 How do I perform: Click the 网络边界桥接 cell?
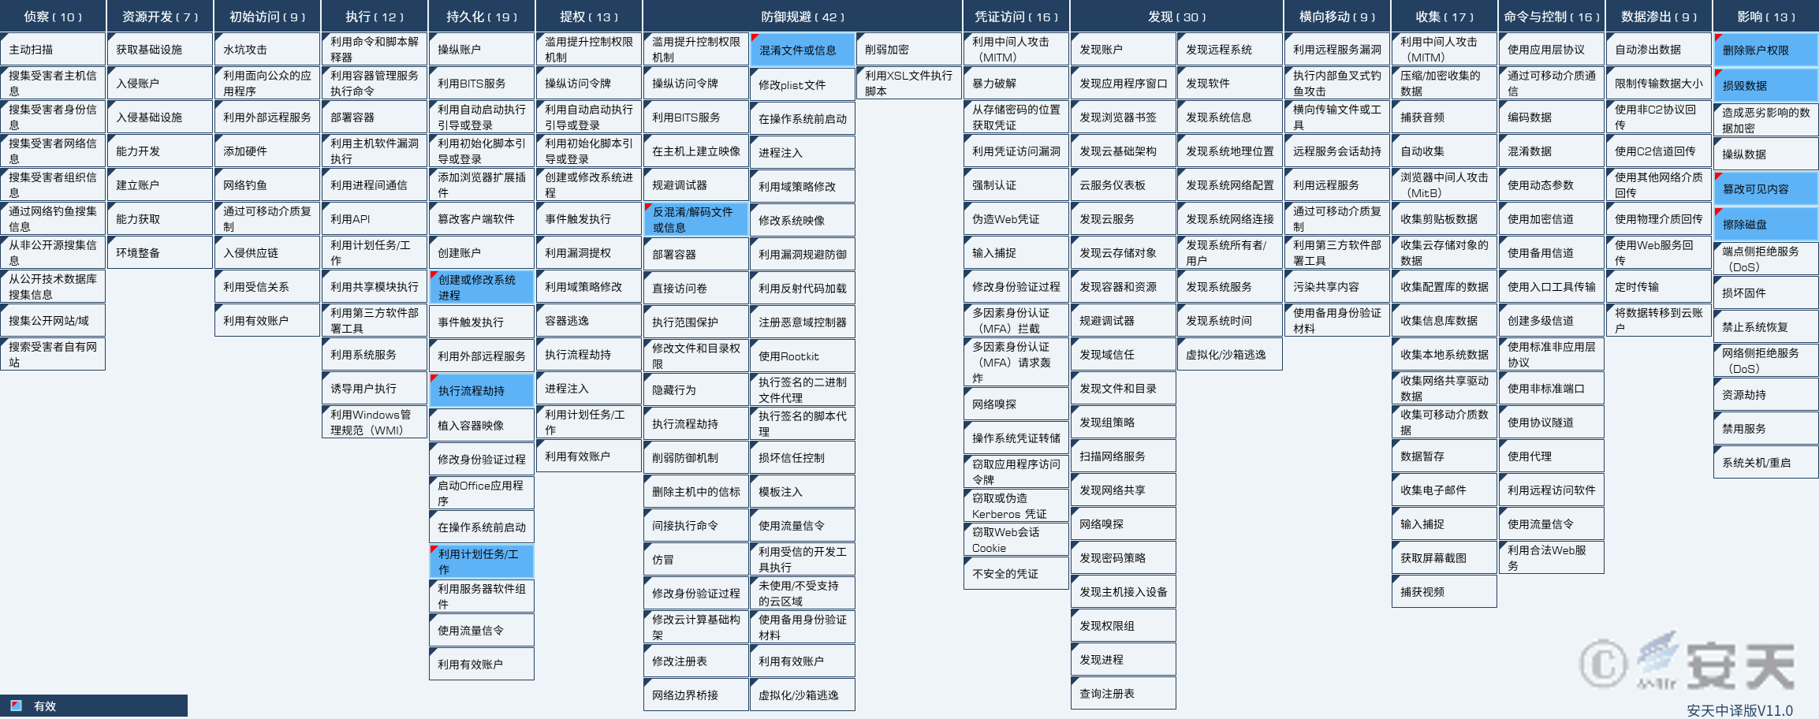[x=696, y=695]
